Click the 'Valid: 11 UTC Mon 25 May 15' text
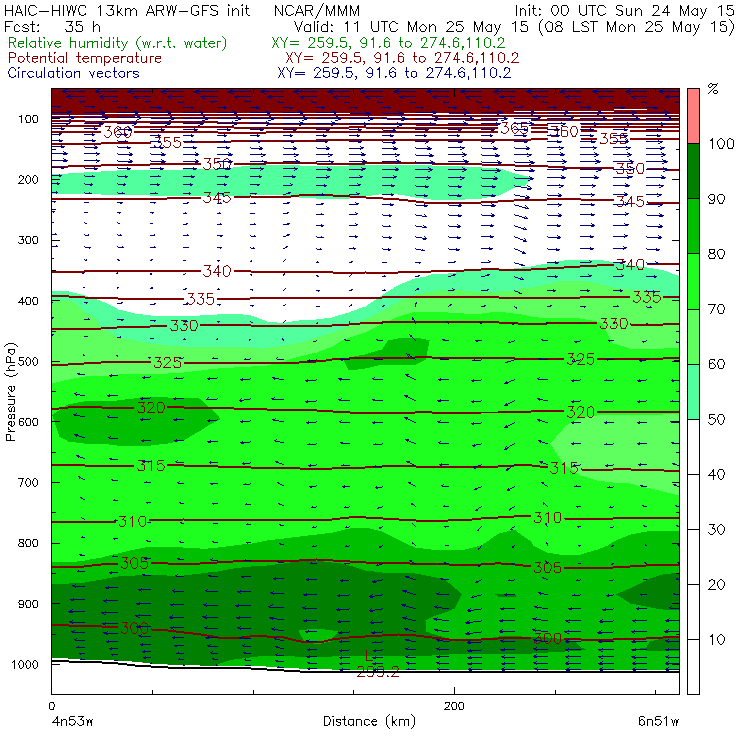Screen dimensions: 740x740 411,26
